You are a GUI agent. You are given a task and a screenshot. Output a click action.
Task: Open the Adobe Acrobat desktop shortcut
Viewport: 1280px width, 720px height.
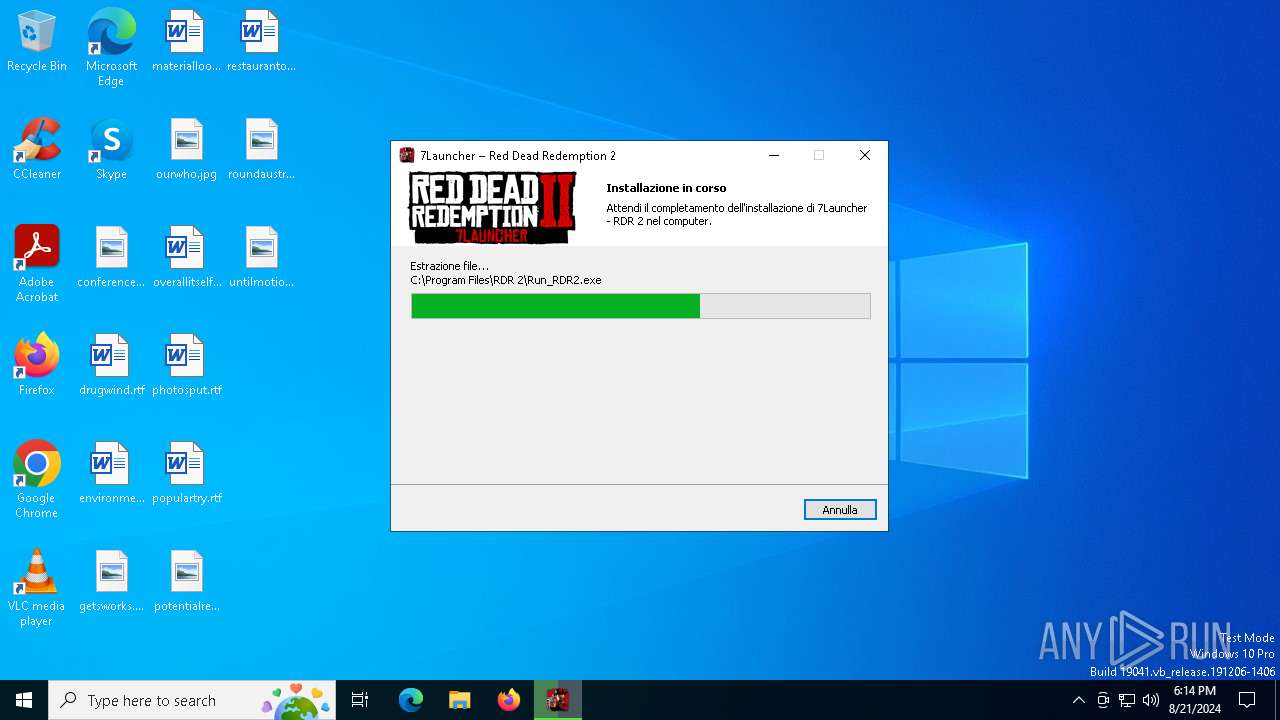(37, 265)
